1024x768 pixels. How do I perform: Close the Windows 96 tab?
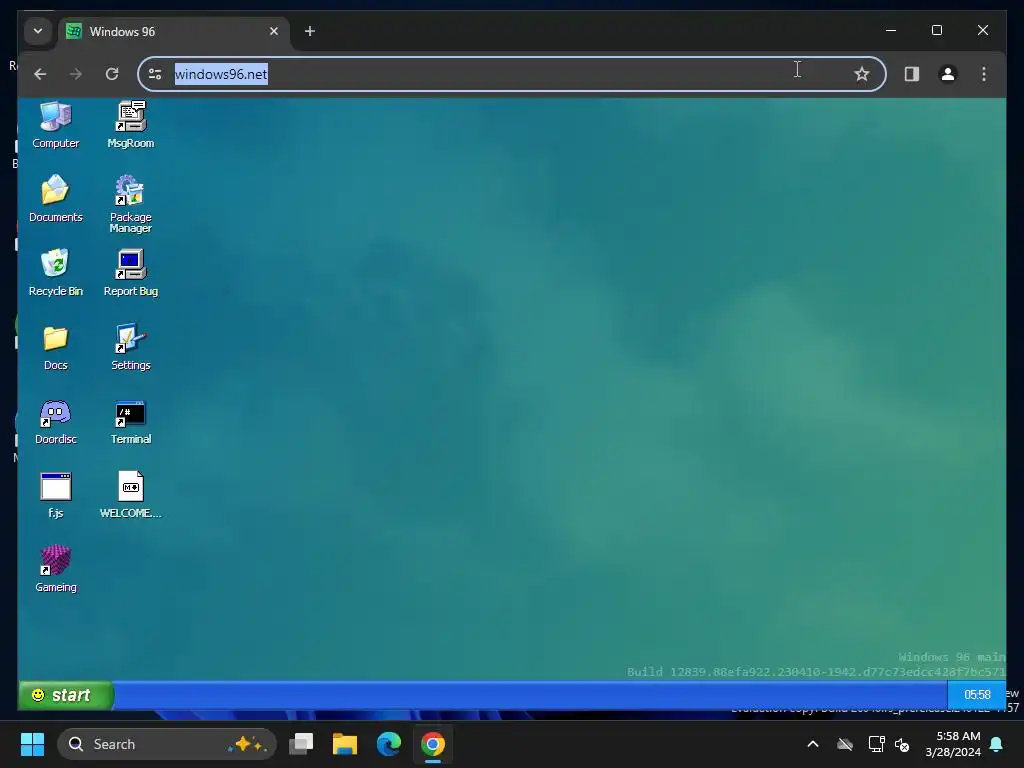click(x=274, y=31)
